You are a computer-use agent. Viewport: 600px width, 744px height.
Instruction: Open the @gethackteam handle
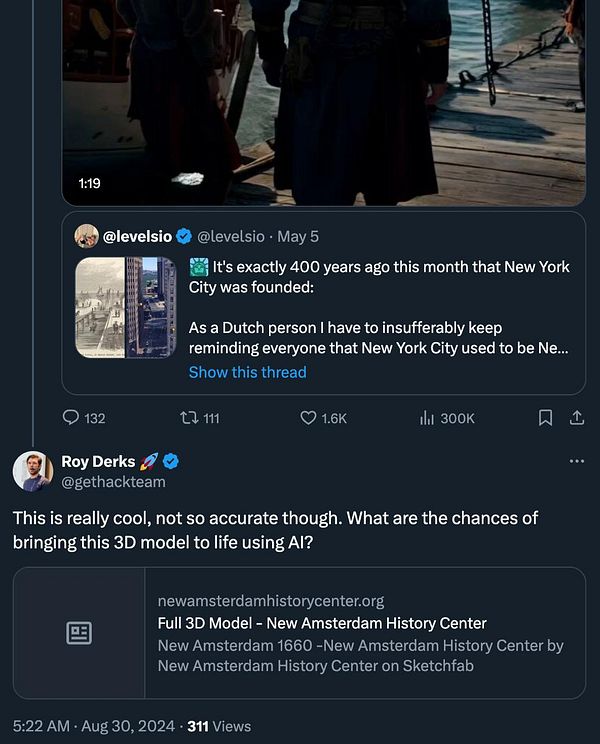tap(115, 481)
